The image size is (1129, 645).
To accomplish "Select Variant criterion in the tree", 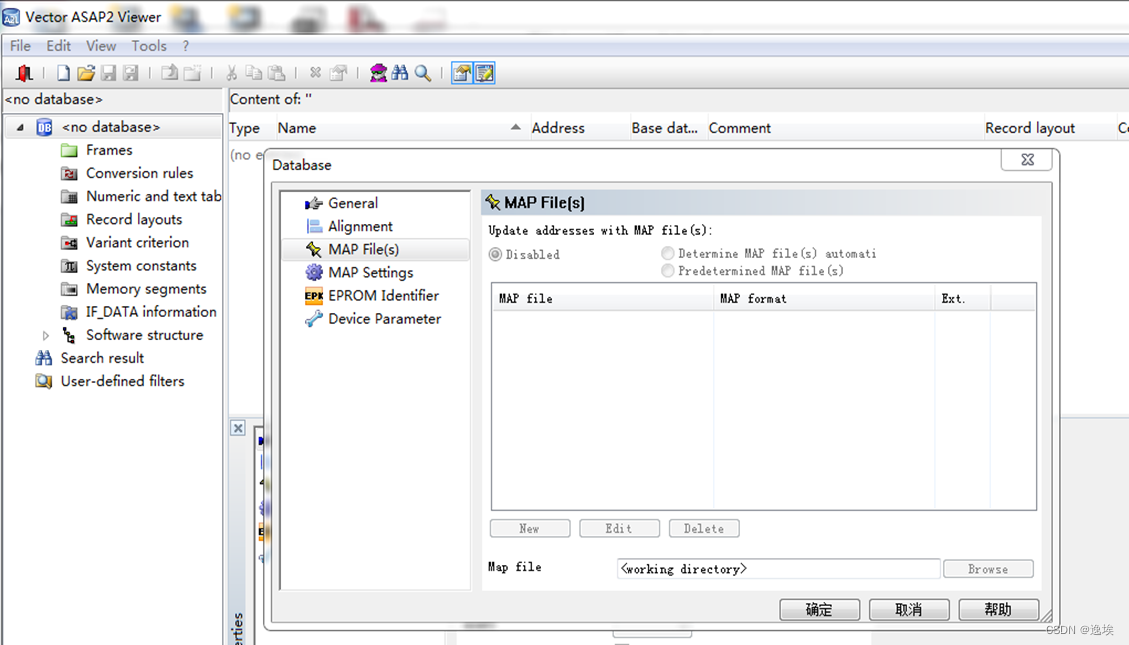I will pos(138,242).
